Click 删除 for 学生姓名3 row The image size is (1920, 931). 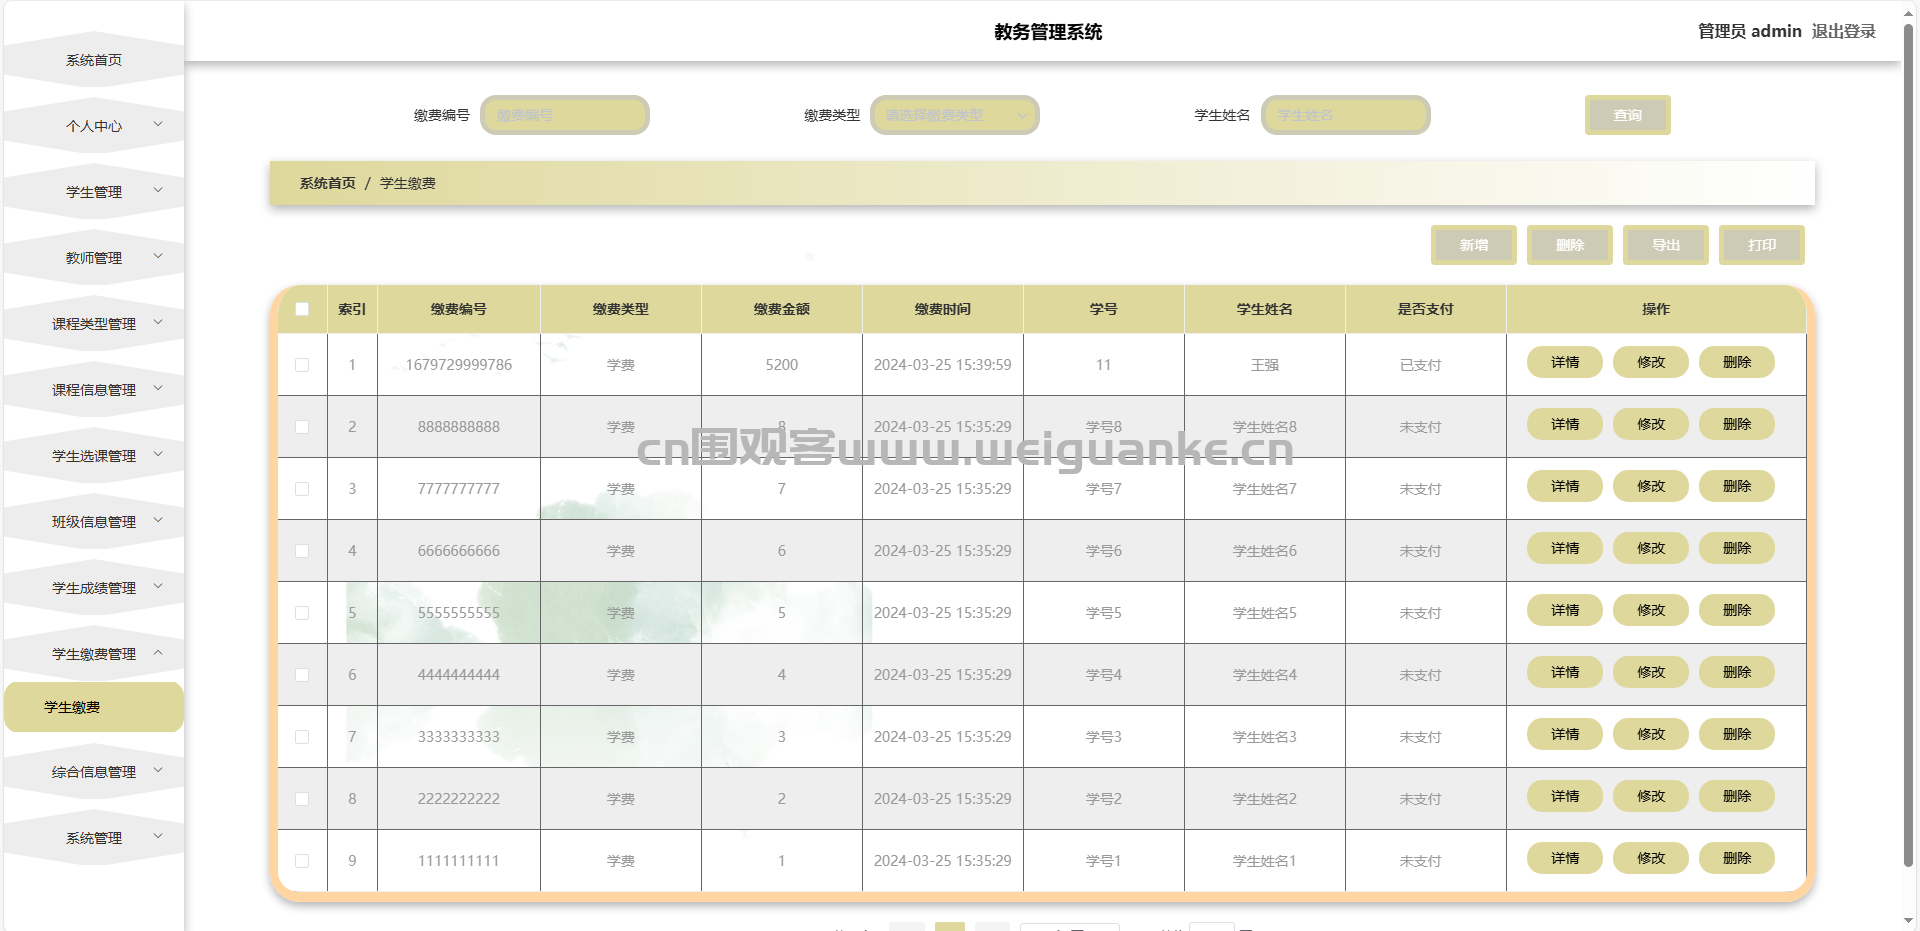point(1737,734)
